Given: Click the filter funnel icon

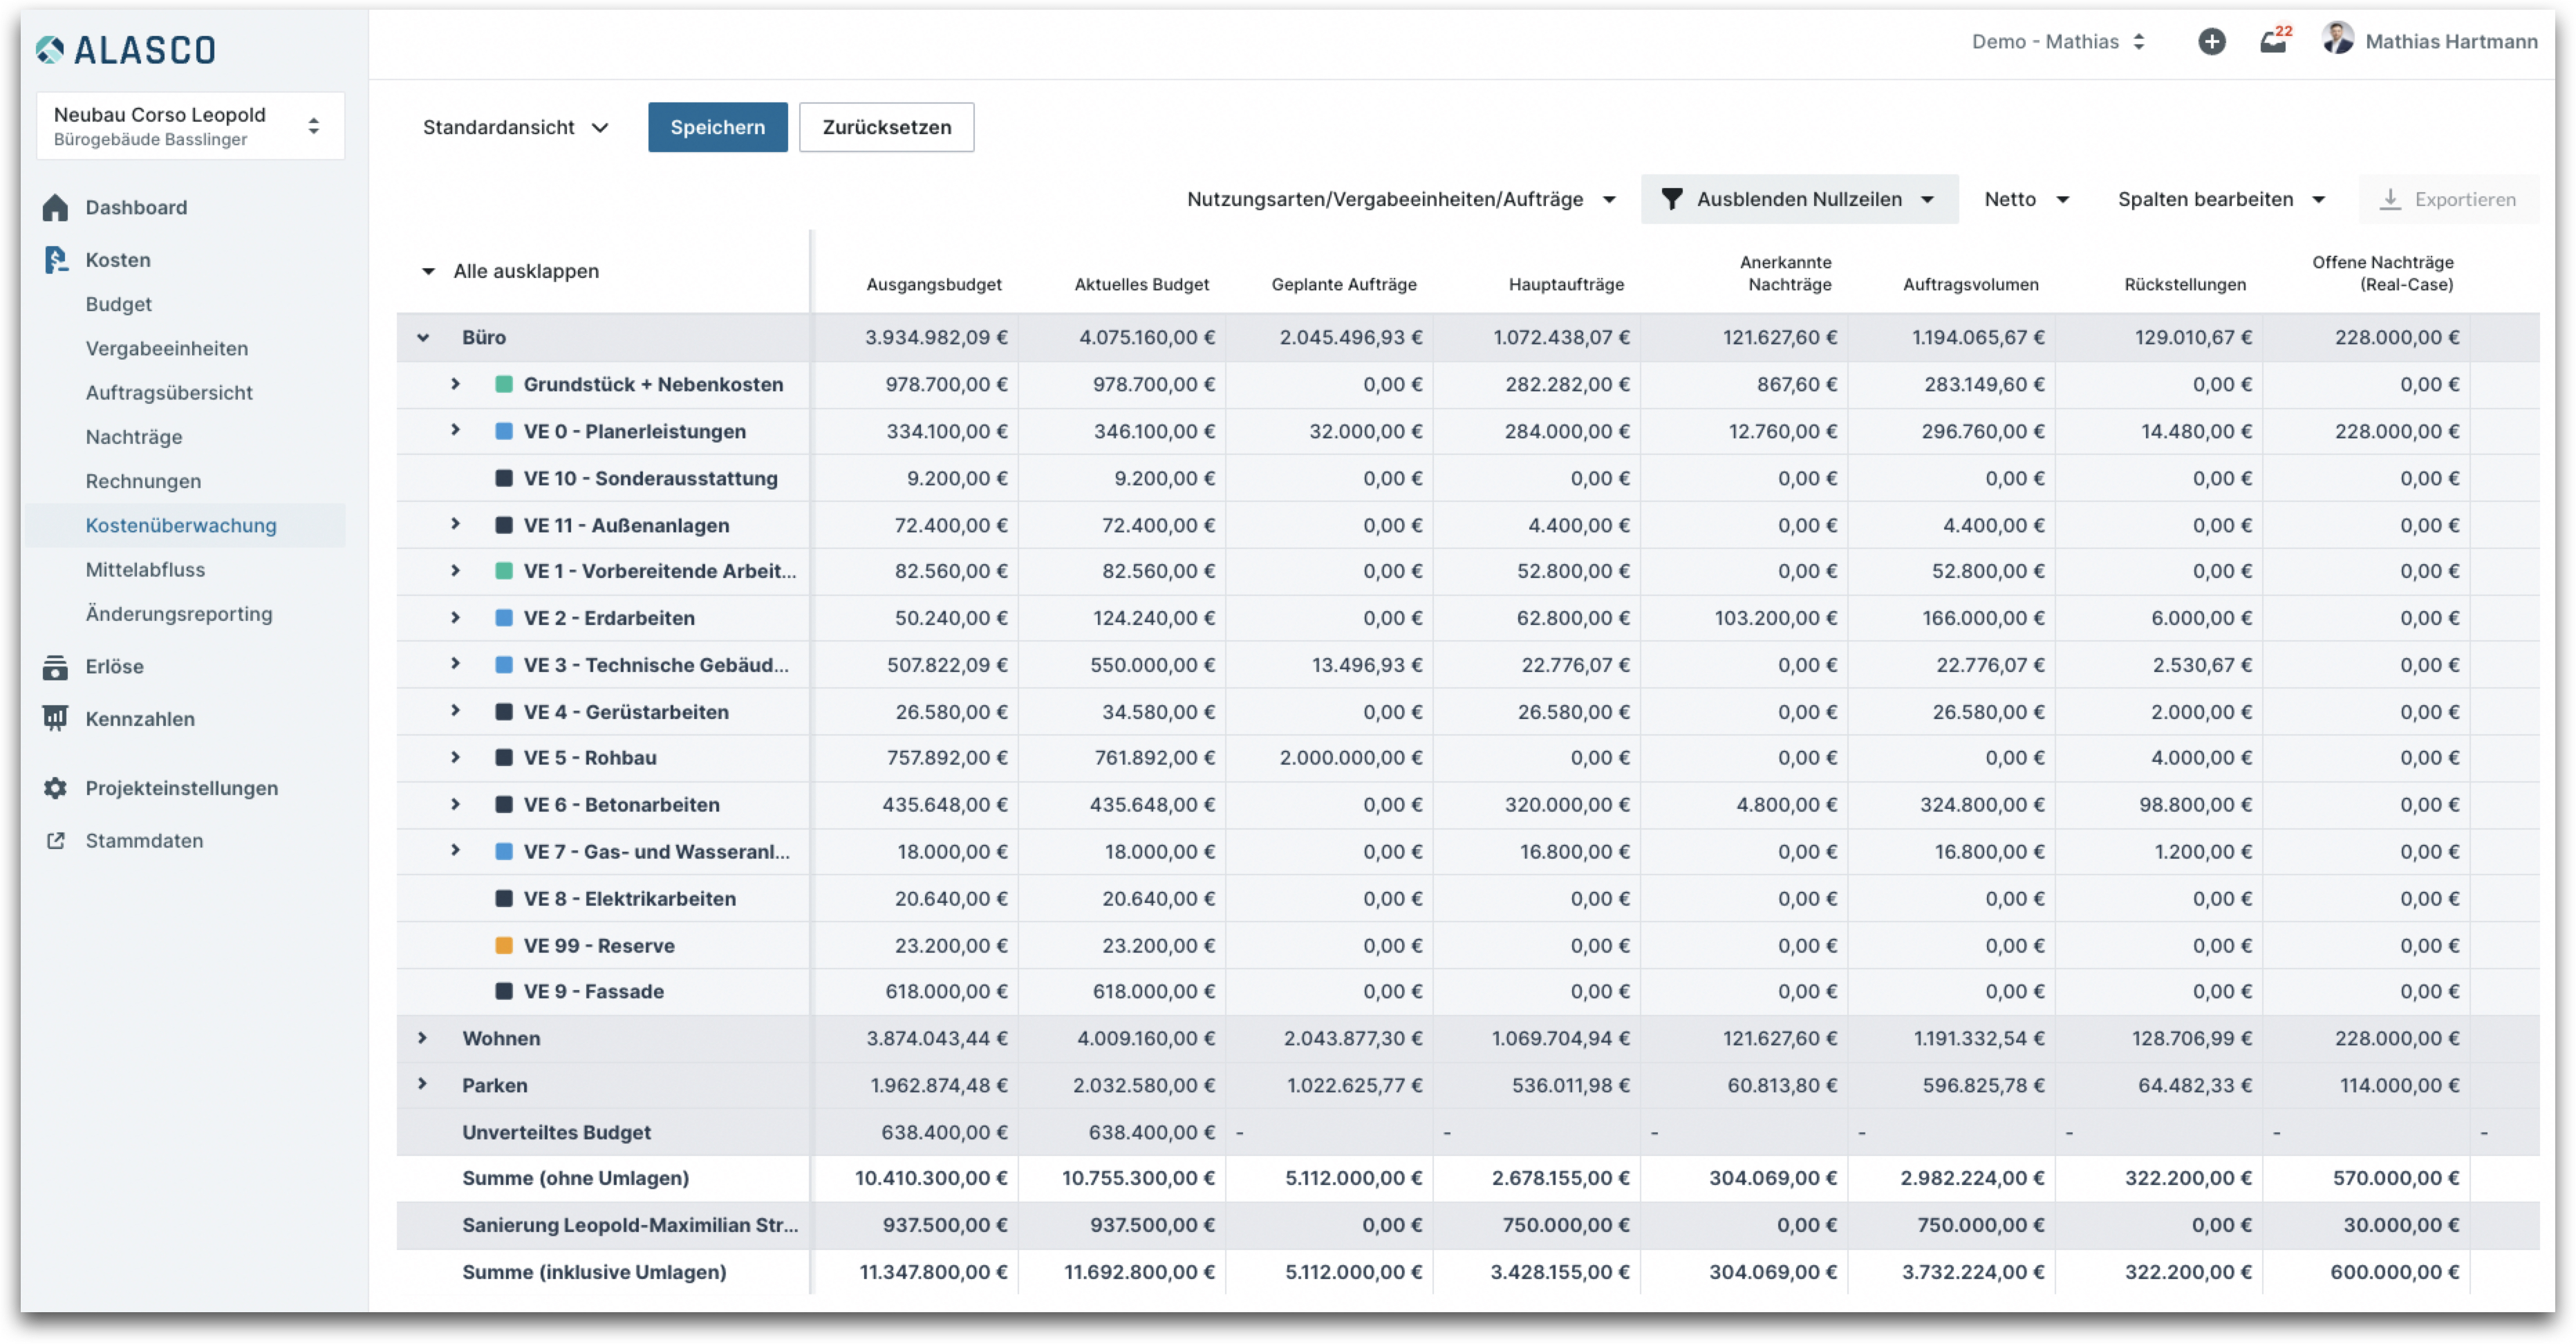Looking at the screenshot, I should [1671, 199].
